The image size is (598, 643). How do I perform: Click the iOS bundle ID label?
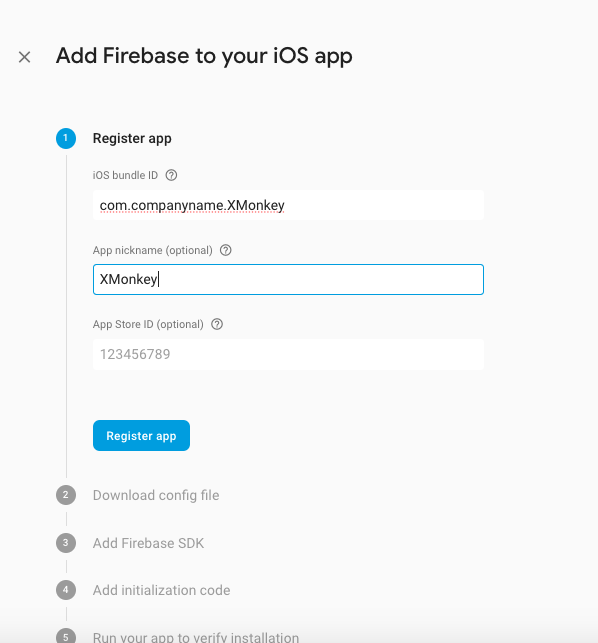pyautogui.click(x=125, y=176)
